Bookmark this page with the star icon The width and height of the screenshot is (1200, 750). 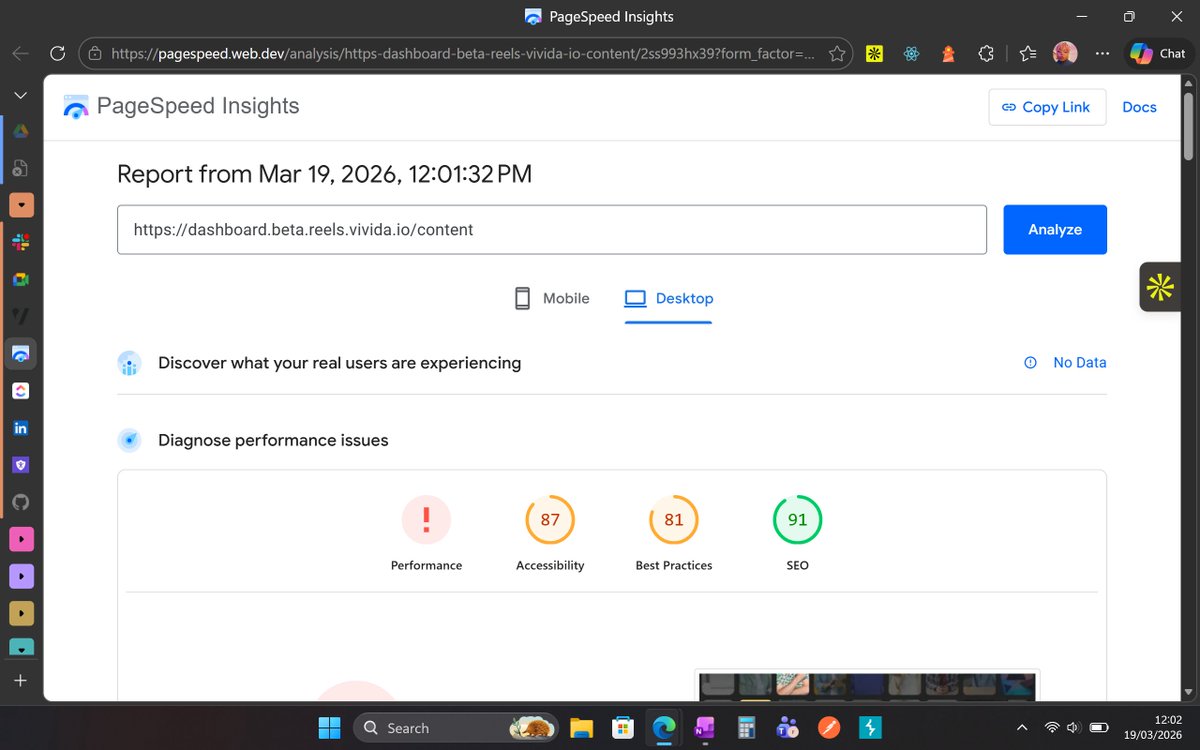click(837, 54)
